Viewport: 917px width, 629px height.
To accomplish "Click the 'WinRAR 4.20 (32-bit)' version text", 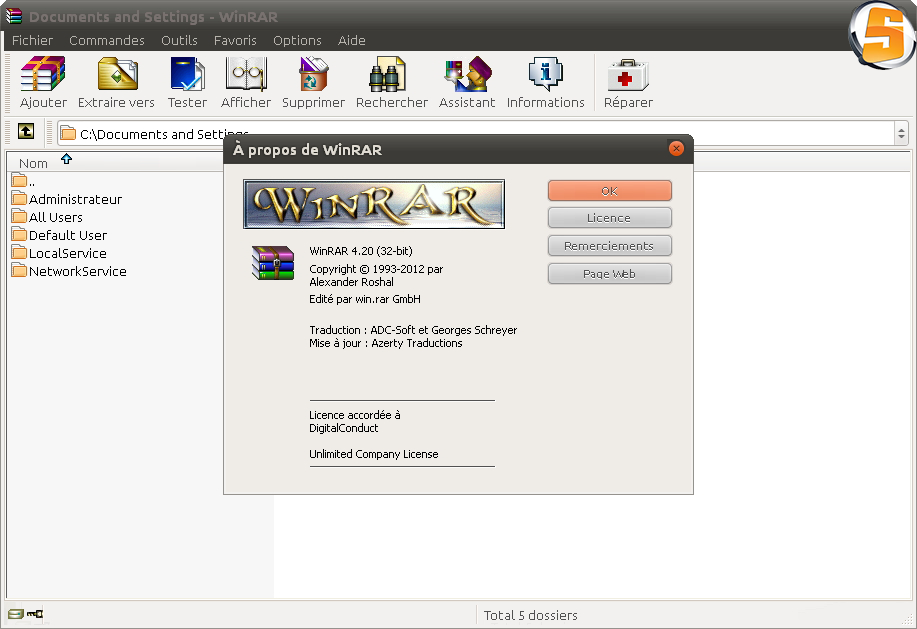I will click(x=361, y=251).
